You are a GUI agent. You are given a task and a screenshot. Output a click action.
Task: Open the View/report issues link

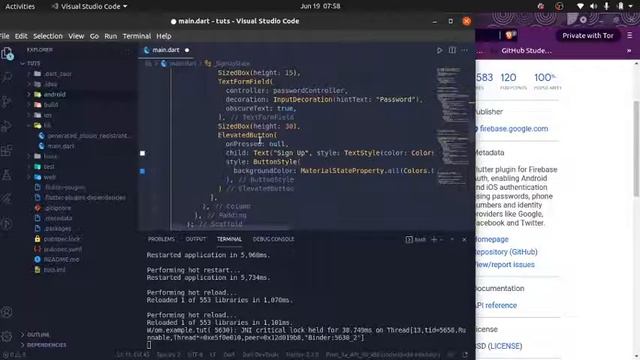(505, 264)
